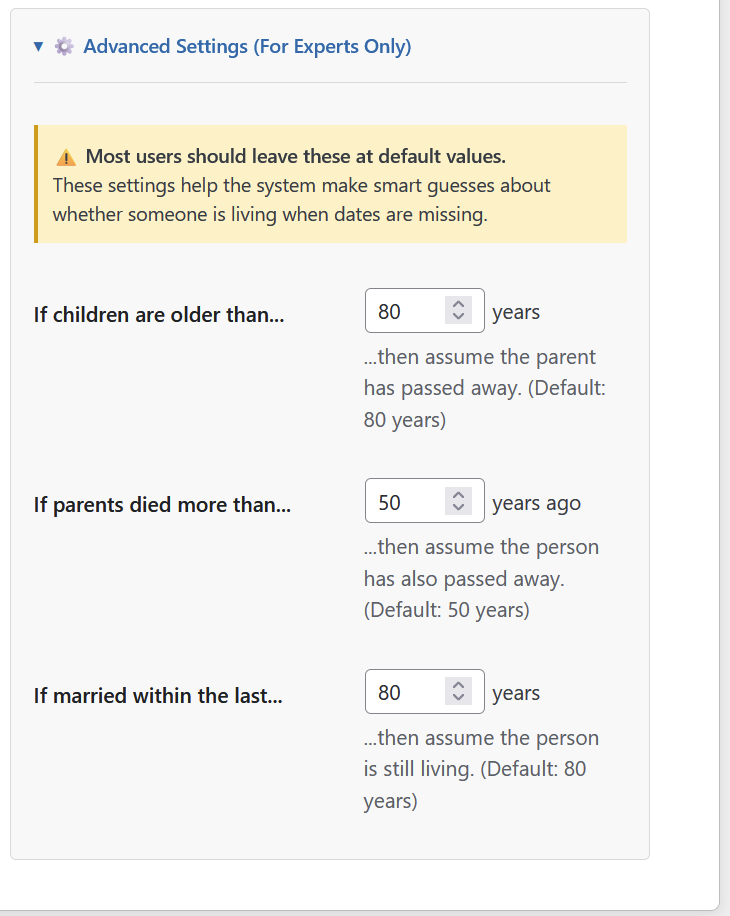Click the 'person has also passed away' hint

481,578
